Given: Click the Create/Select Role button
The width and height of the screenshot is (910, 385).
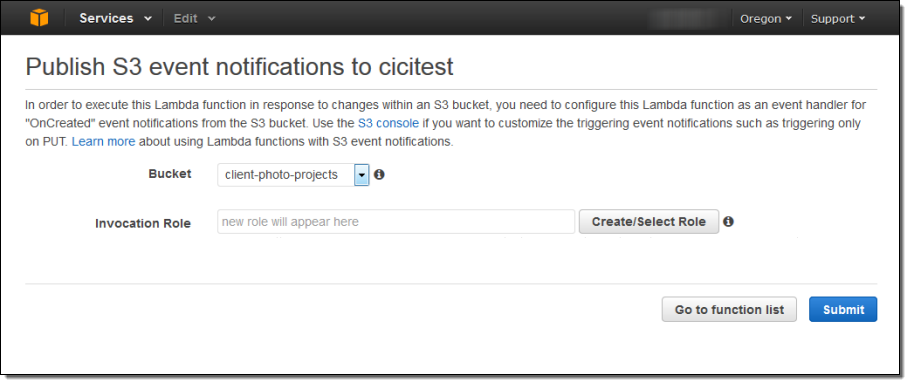Looking at the screenshot, I should coord(649,222).
